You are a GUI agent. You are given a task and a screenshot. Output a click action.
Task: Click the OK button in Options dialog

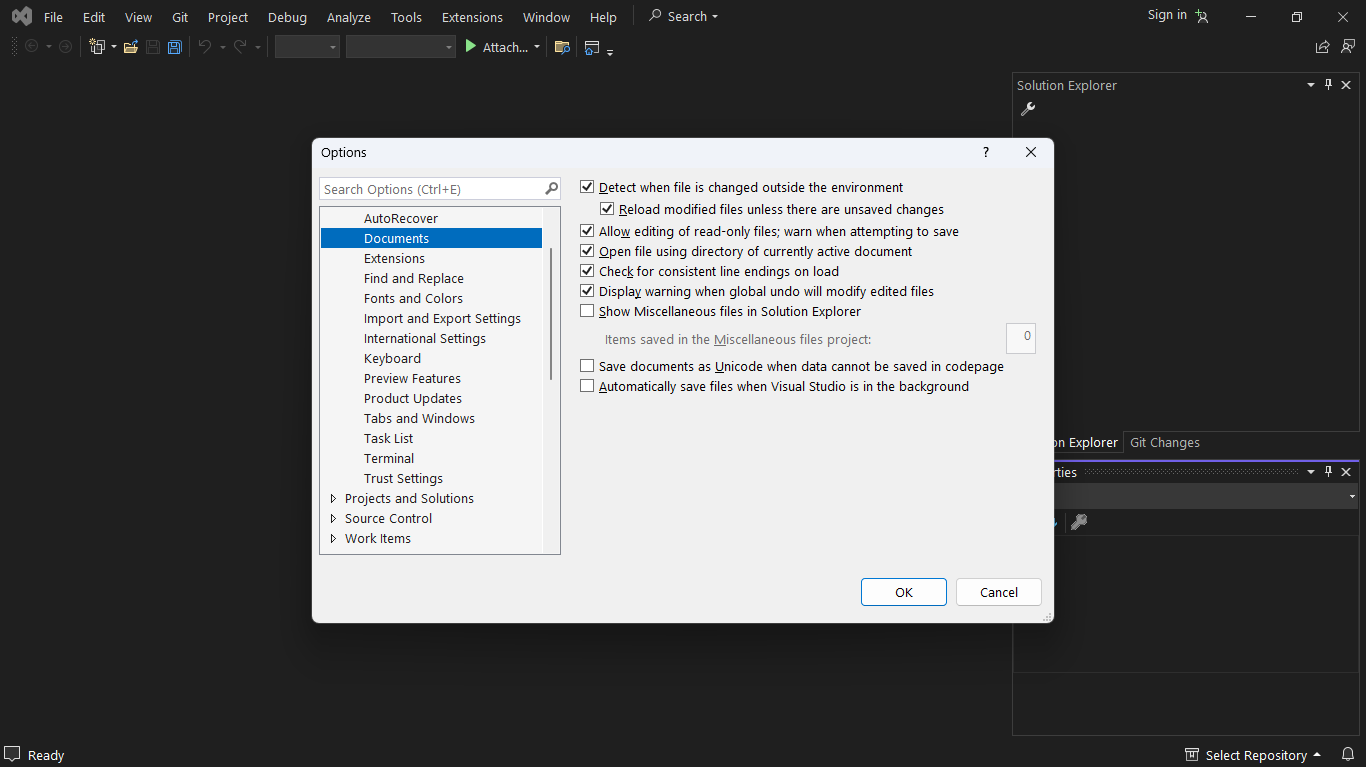coord(903,592)
